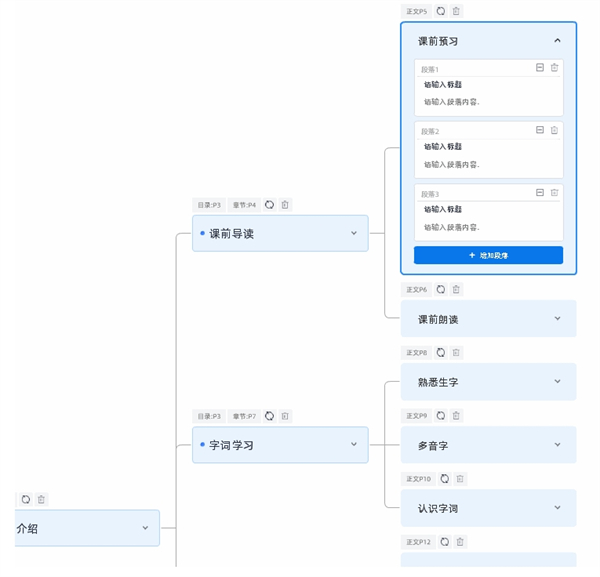Regenerate the 章节:P4 node via refresh icon
Viewport: 600px width, 577px height.
[269, 205]
